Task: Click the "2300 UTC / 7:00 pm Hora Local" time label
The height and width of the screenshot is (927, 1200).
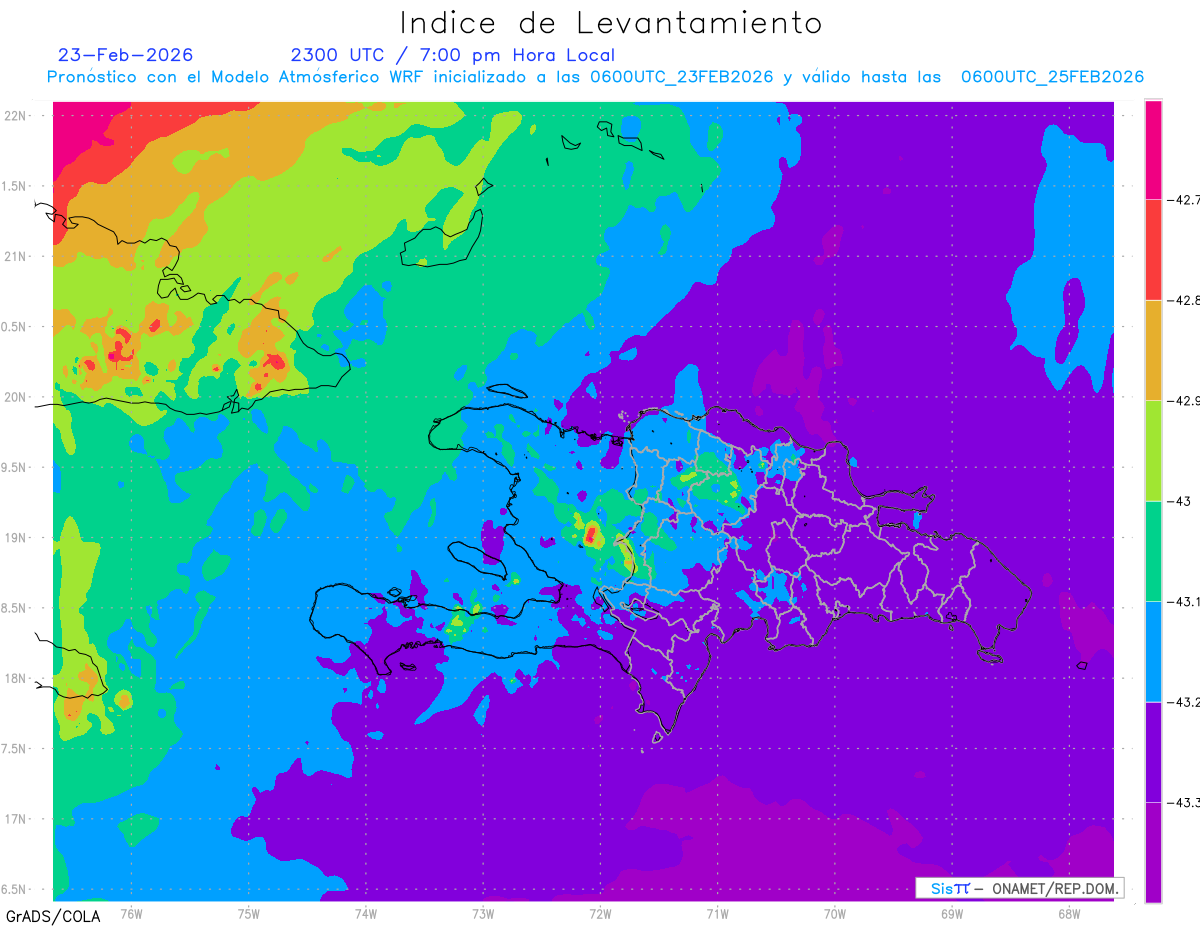Action: point(452,55)
